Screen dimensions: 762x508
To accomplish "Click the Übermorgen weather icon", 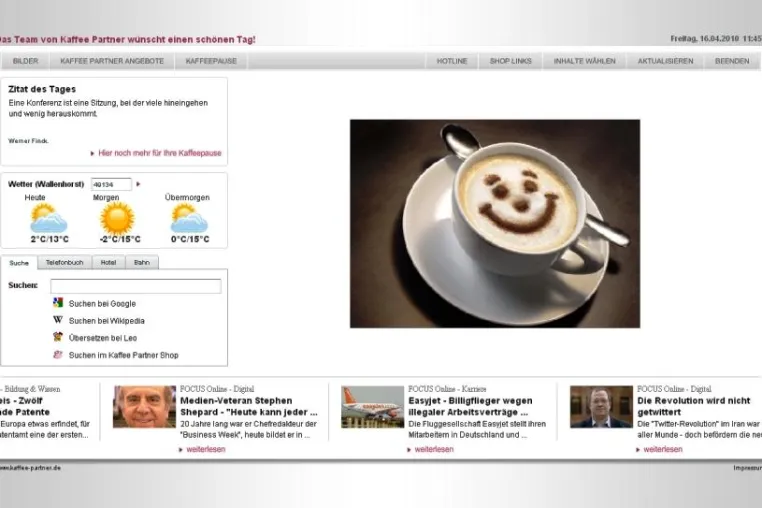I will pos(189,218).
